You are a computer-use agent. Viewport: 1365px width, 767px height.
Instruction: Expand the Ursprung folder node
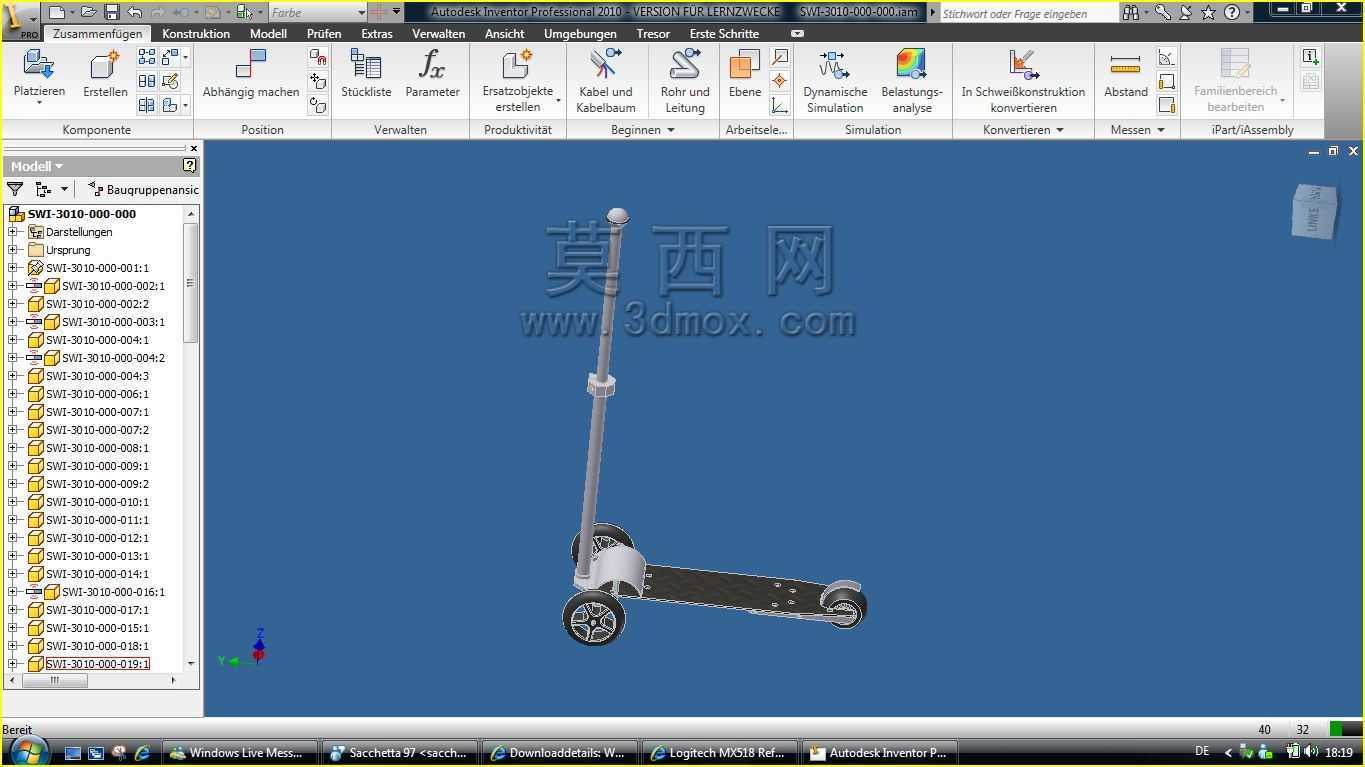pos(13,250)
